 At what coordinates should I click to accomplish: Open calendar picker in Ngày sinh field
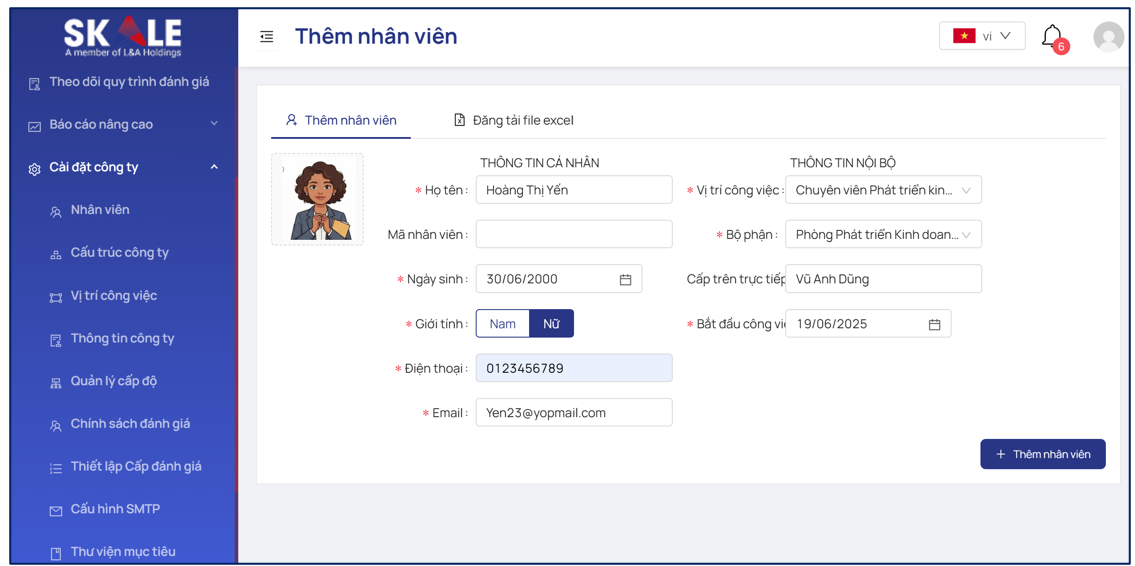(x=625, y=279)
